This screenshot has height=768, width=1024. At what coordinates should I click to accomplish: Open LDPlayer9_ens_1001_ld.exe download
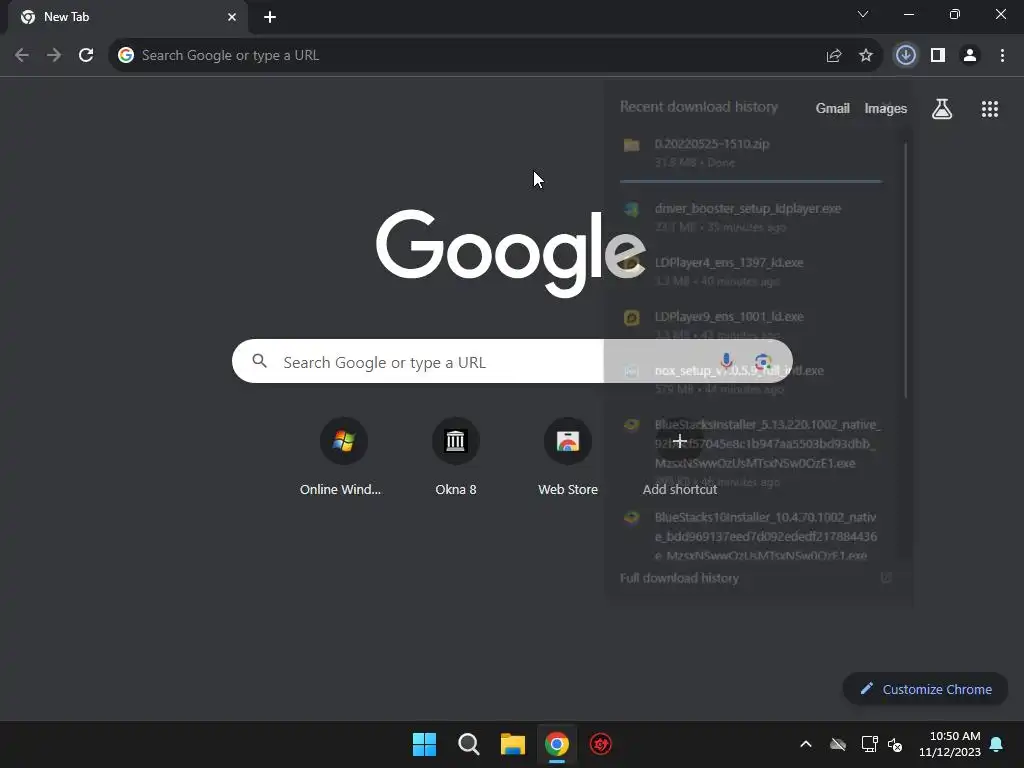(751, 326)
